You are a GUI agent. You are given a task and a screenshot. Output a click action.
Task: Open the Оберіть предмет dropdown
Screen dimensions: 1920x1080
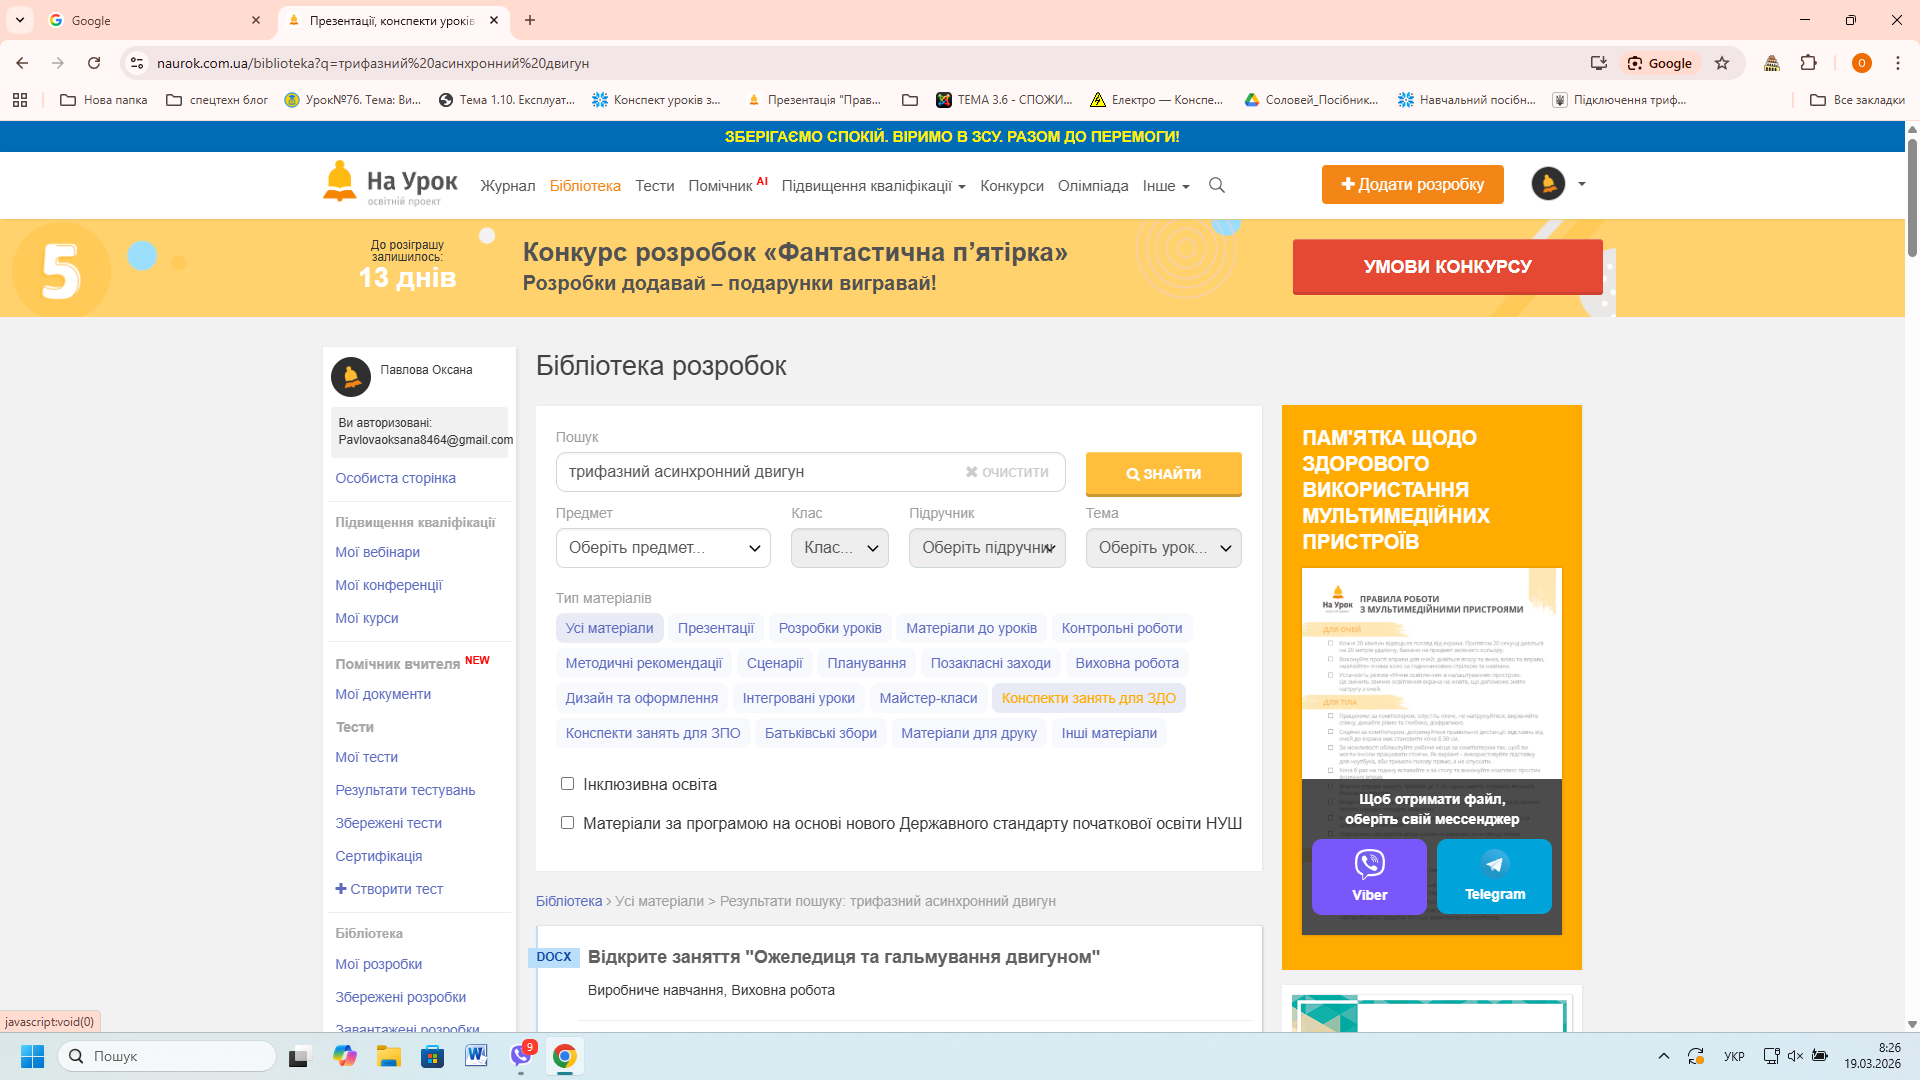(663, 548)
